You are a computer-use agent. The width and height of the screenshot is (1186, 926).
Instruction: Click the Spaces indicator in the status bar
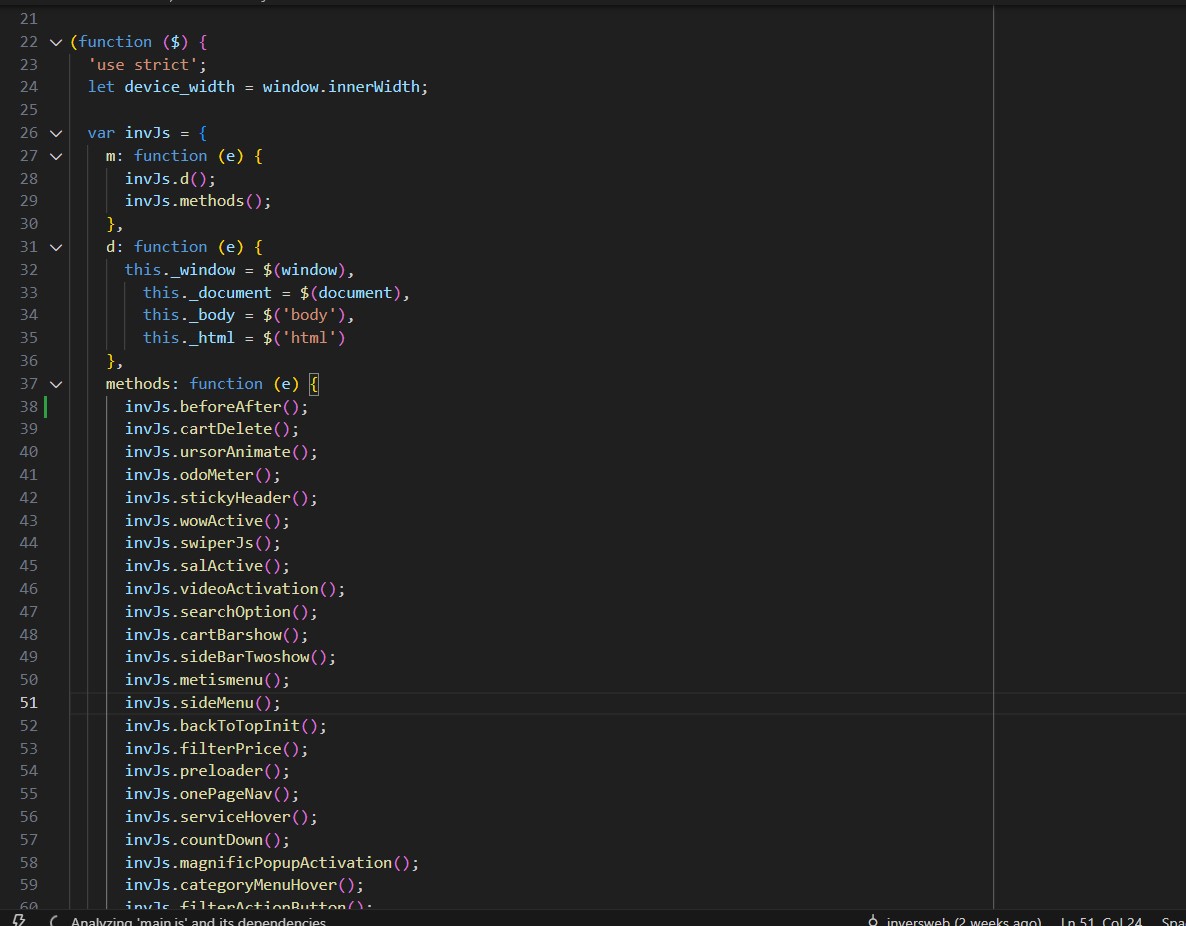[1174, 920]
